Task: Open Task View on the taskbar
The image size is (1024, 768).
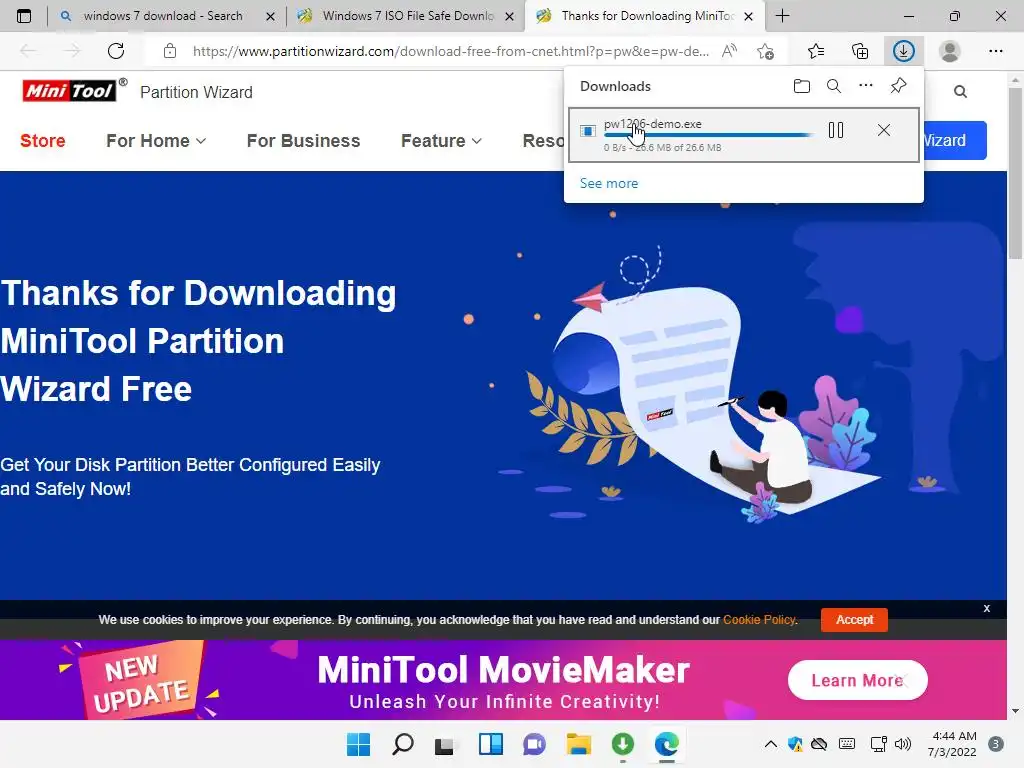Action: 445,744
